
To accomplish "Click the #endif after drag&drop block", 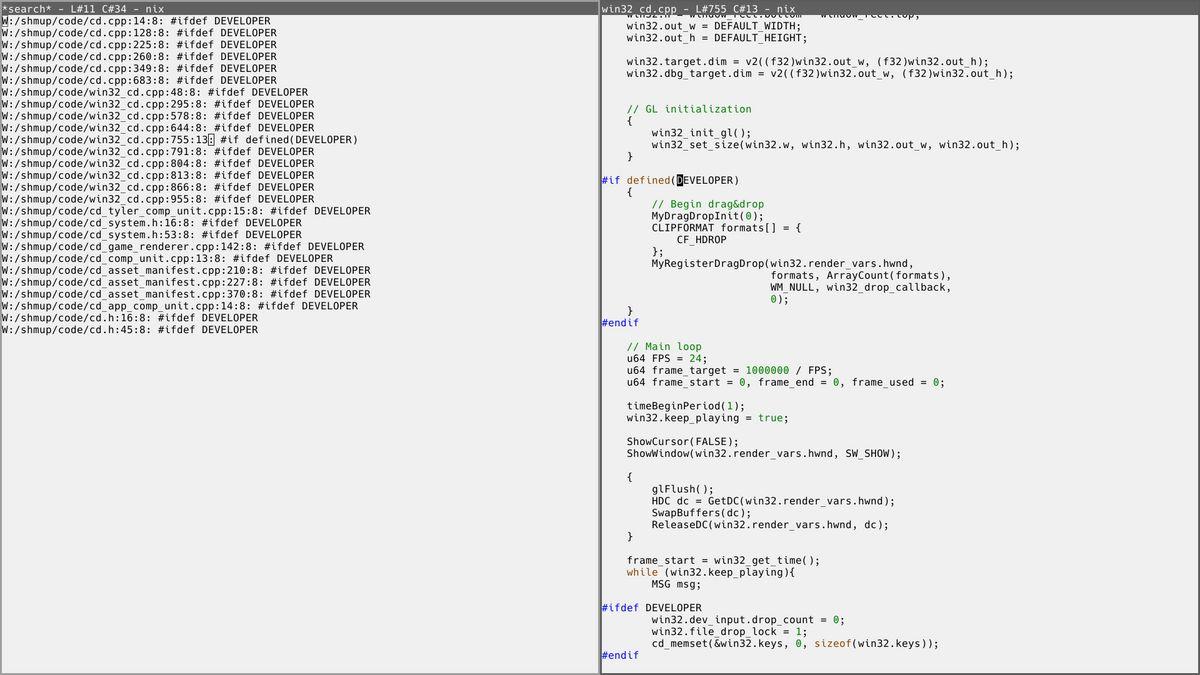I will [620, 323].
